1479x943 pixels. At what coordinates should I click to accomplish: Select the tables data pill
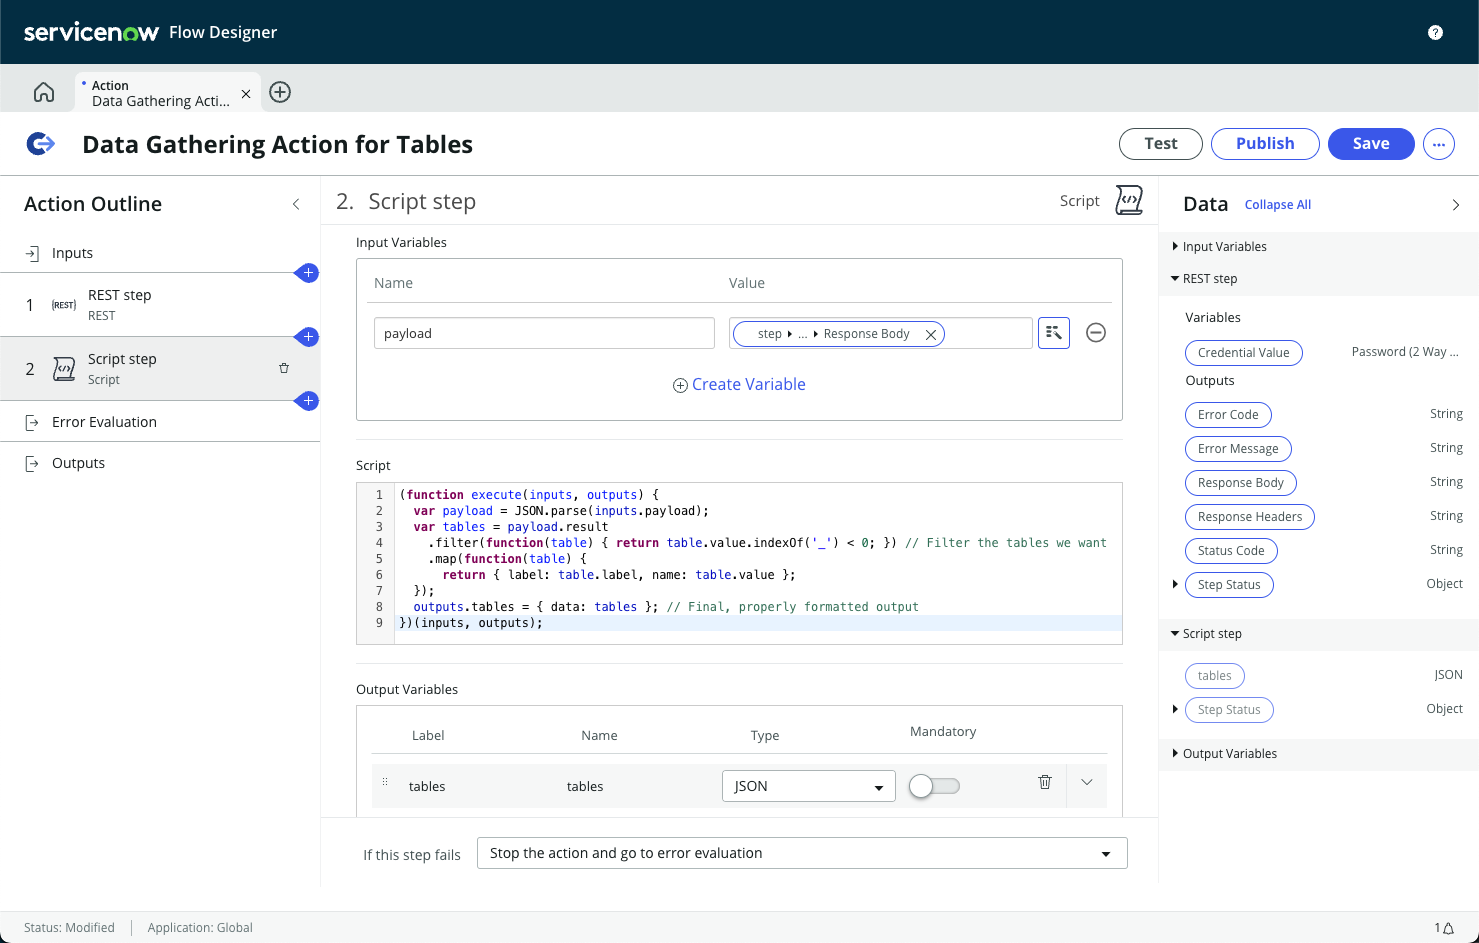click(x=1215, y=676)
